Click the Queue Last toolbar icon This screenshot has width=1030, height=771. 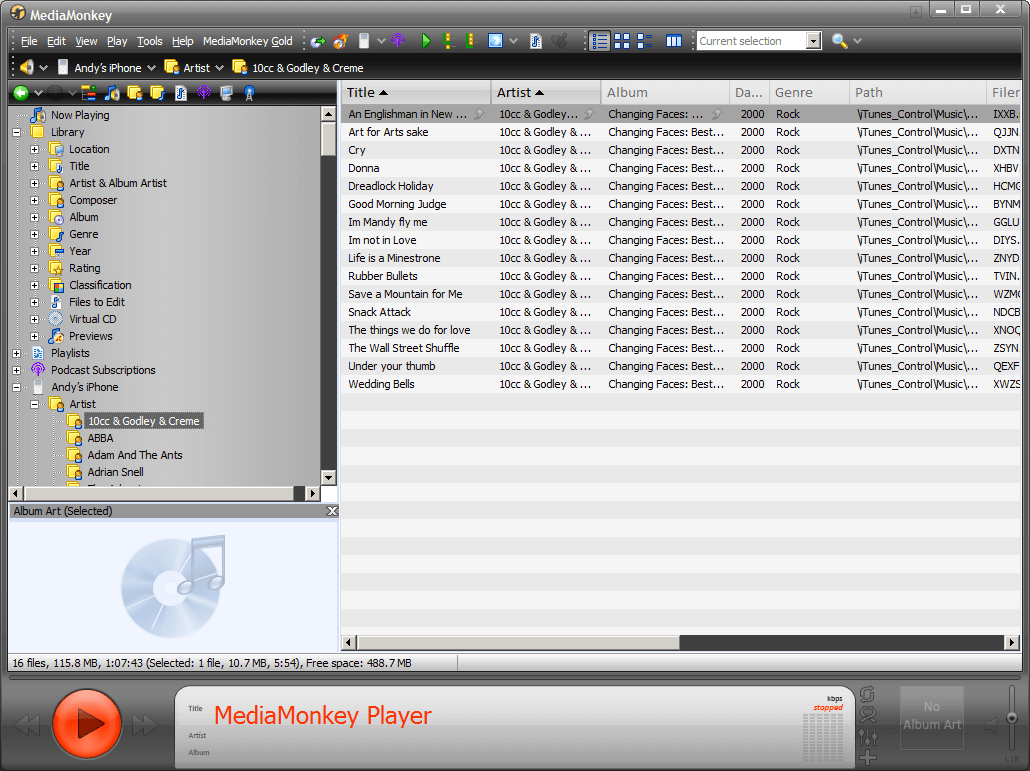470,41
